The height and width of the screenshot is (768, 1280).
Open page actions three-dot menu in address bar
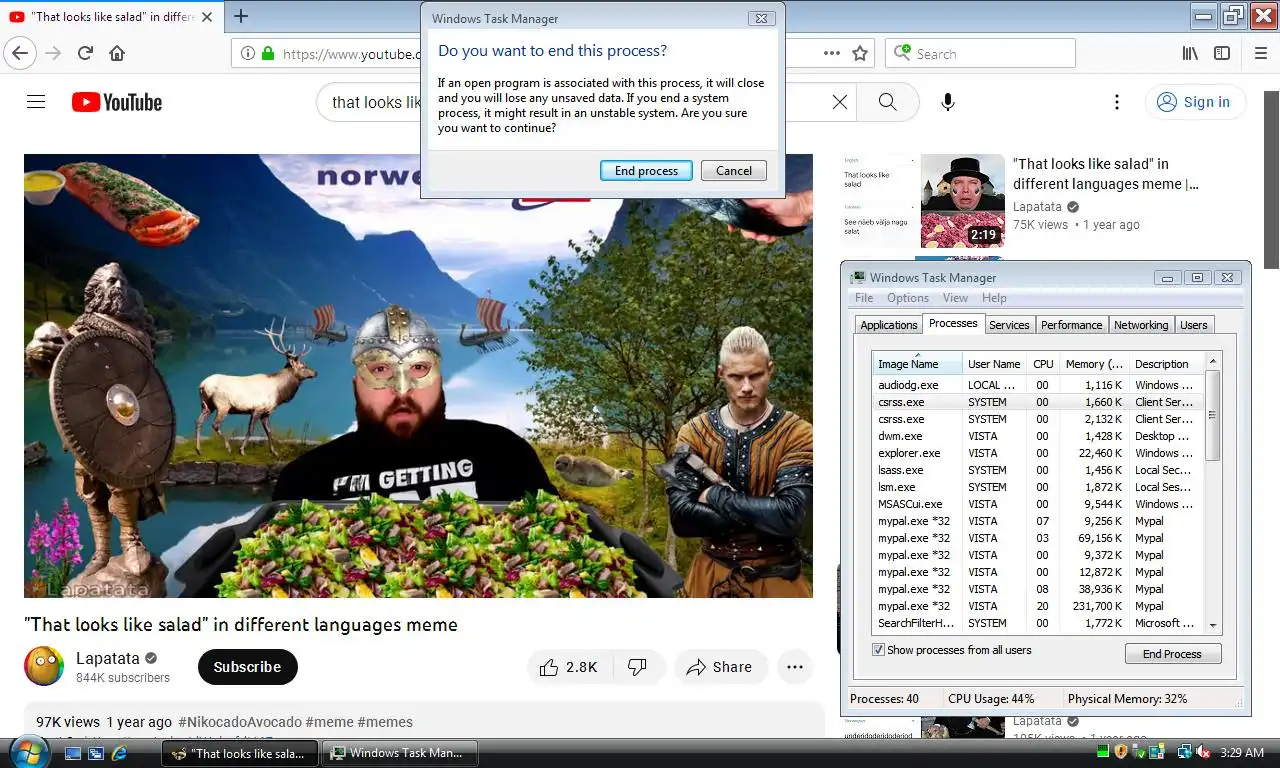[x=831, y=54]
